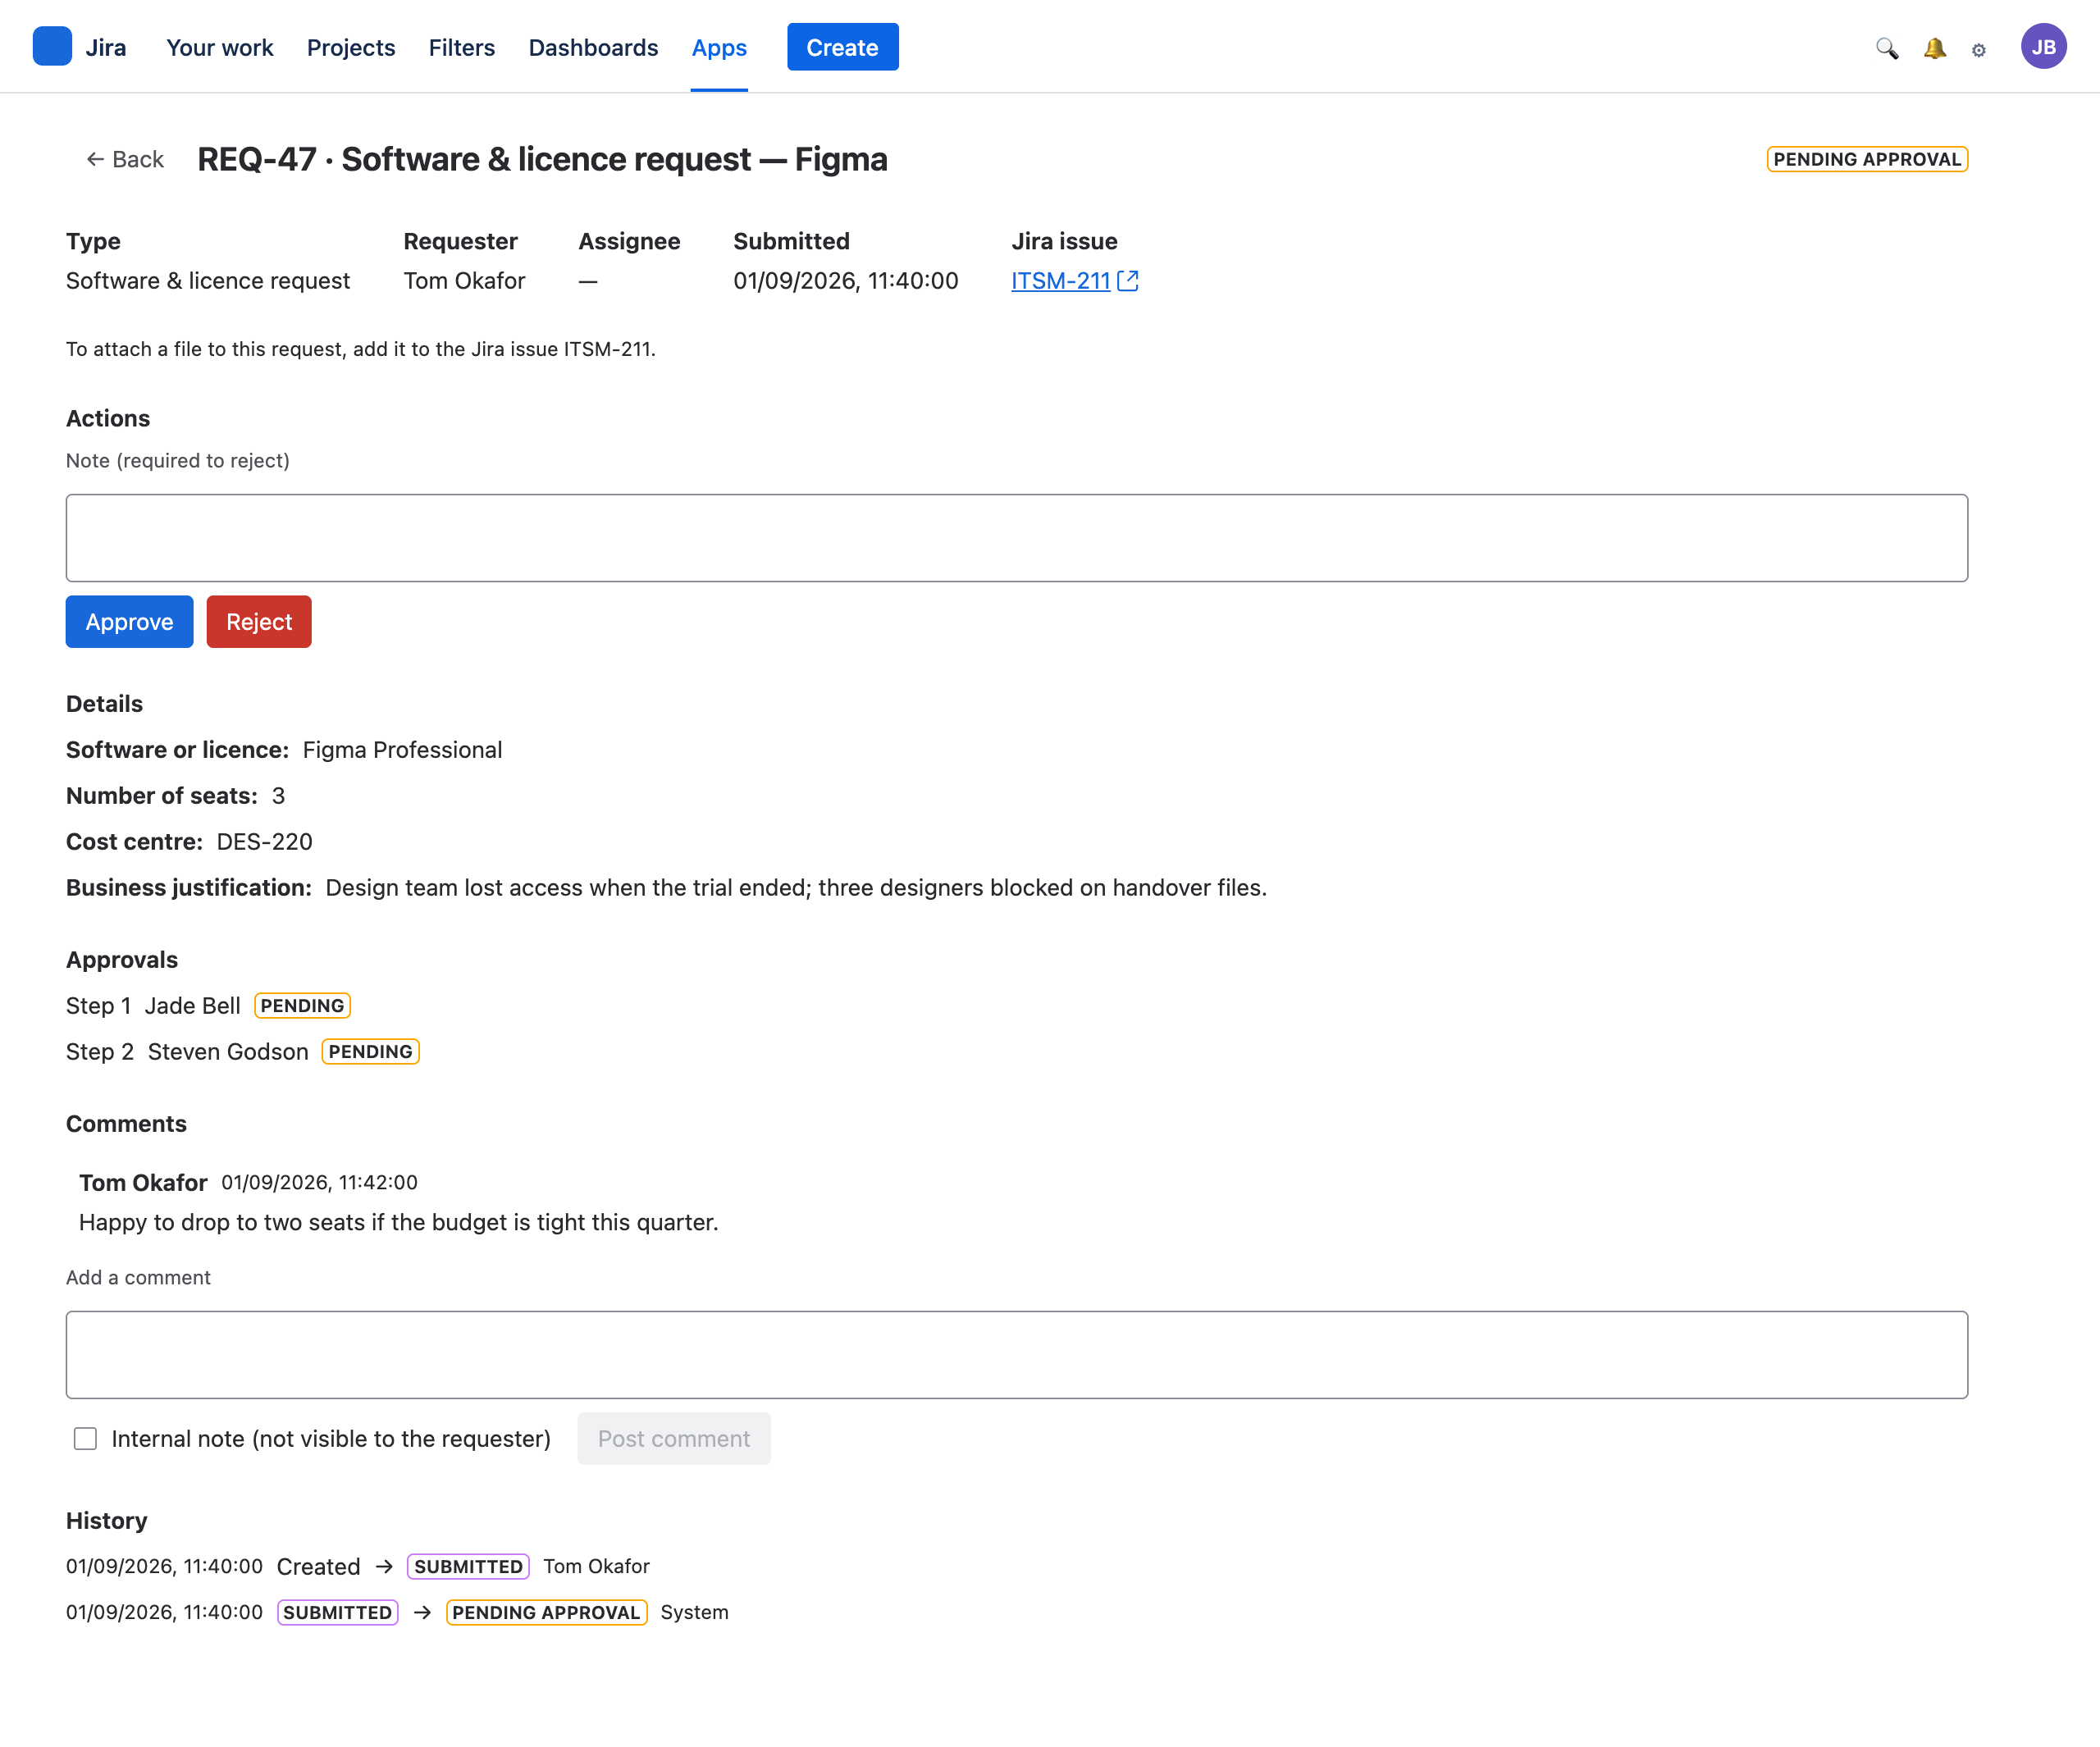
Task: Click the PENDING badge next to Steven Godson
Action: point(370,1051)
